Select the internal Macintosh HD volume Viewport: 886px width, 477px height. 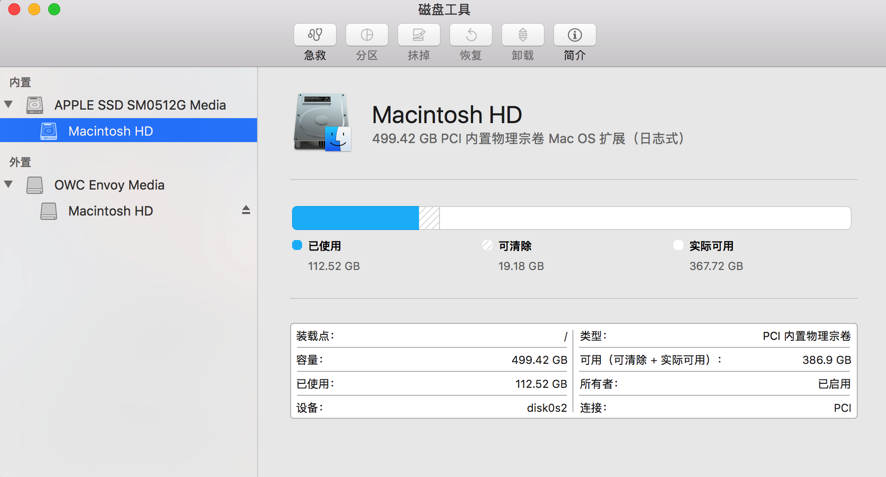coord(110,131)
